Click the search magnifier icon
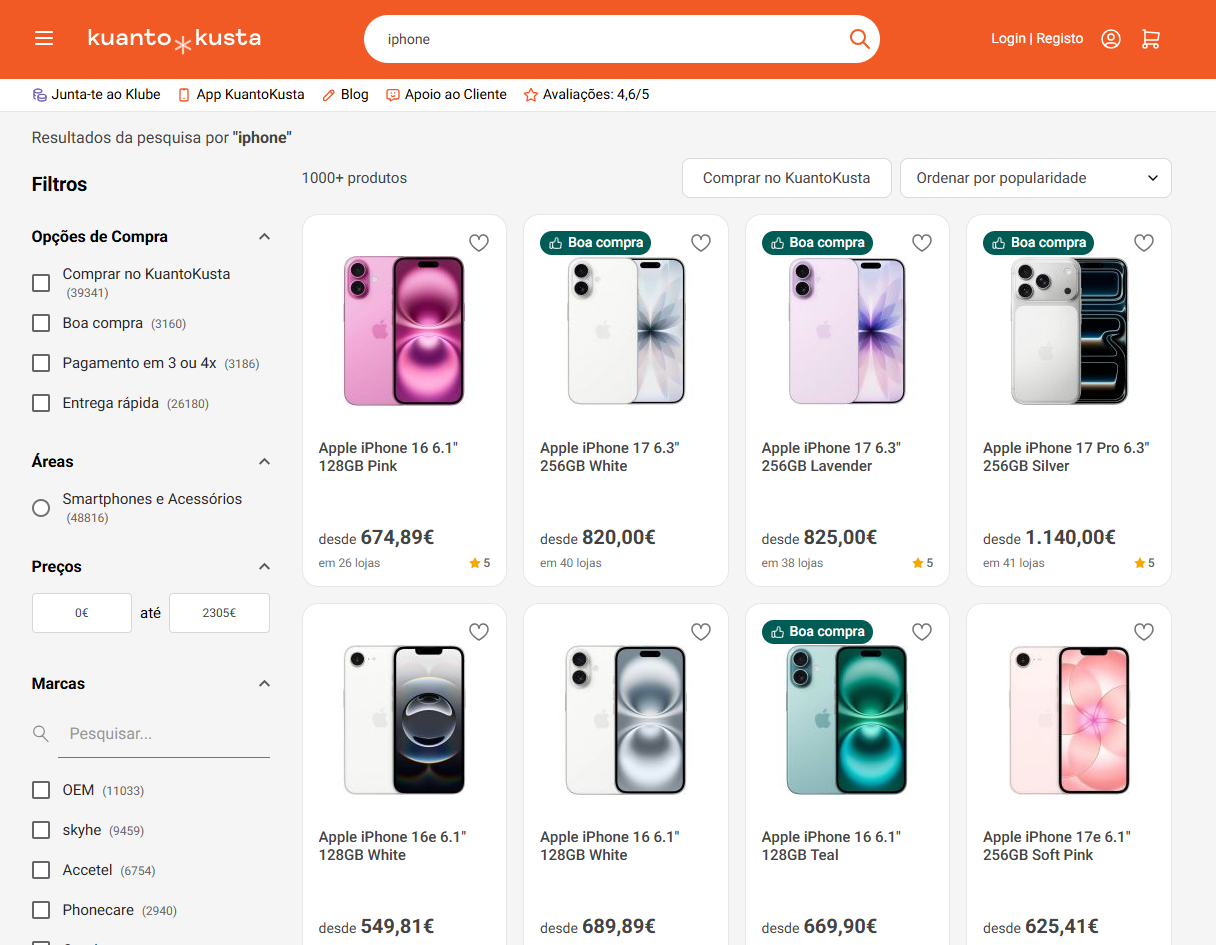1216x945 pixels. pos(859,39)
